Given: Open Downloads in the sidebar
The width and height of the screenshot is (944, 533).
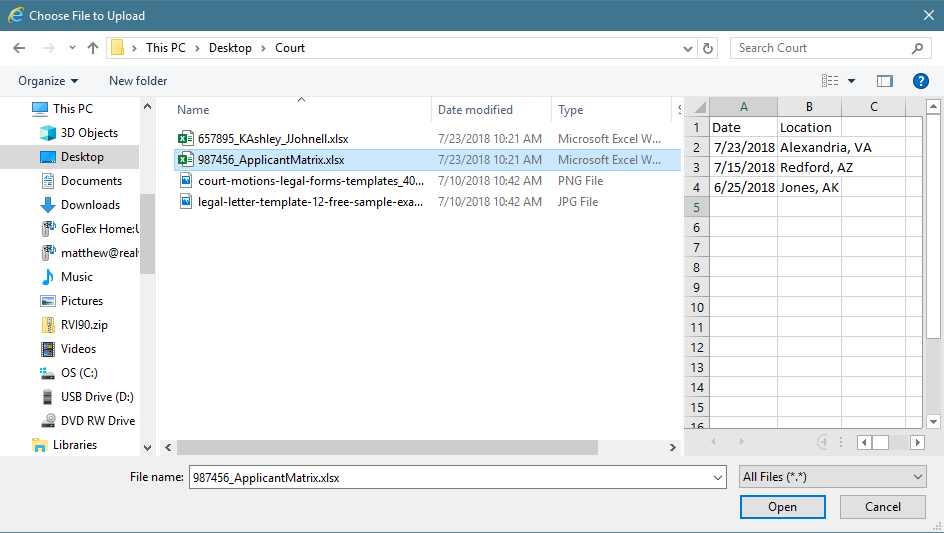Looking at the screenshot, I should pyautogui.click(x=90, y=205).
